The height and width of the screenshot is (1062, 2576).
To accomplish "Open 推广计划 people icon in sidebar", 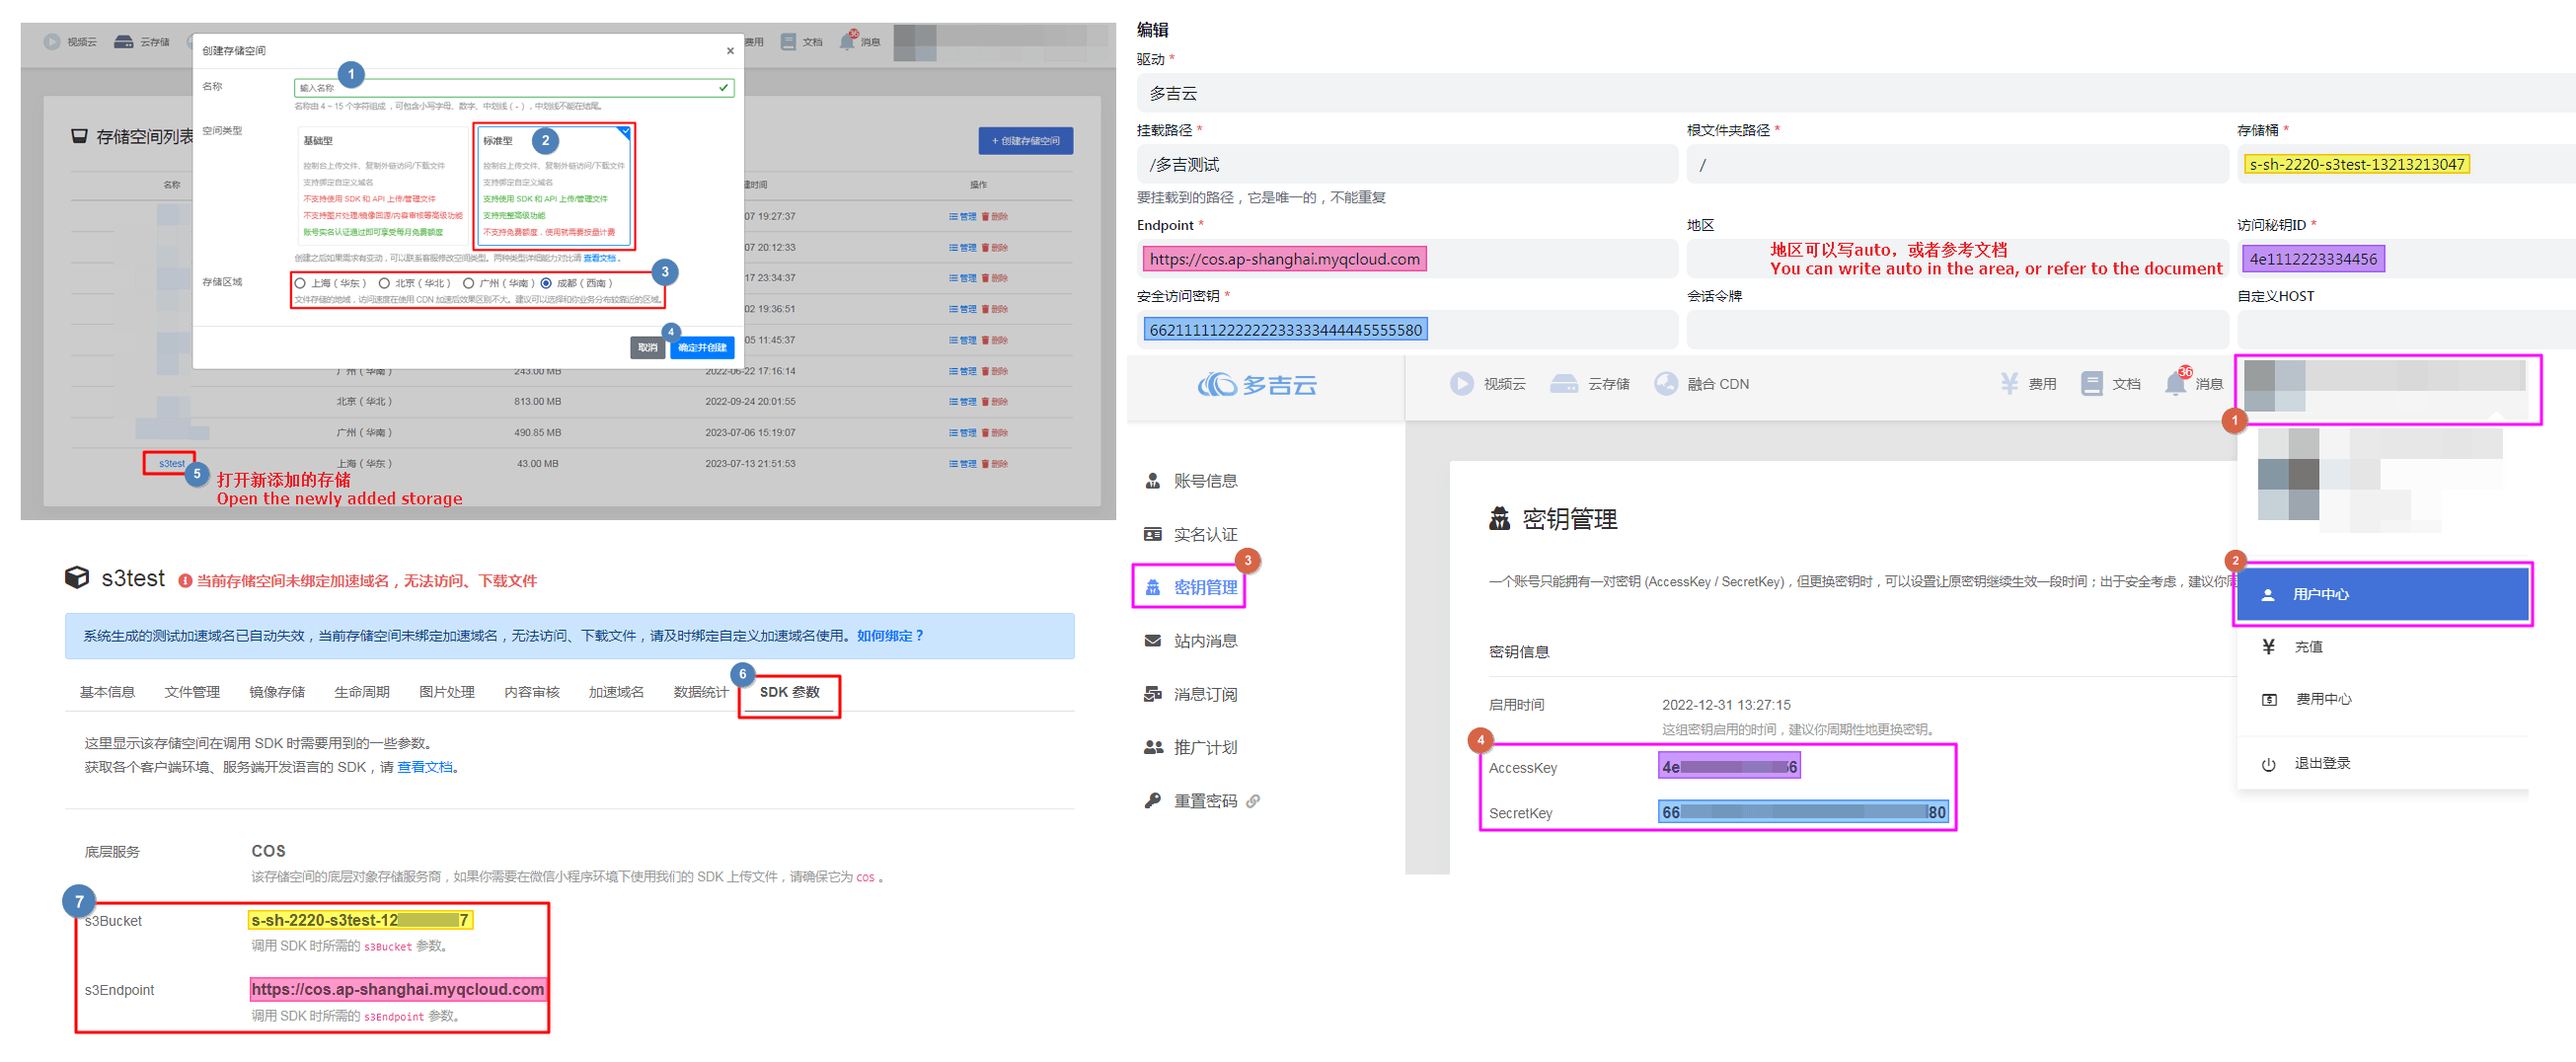I will click(1153, 747).
